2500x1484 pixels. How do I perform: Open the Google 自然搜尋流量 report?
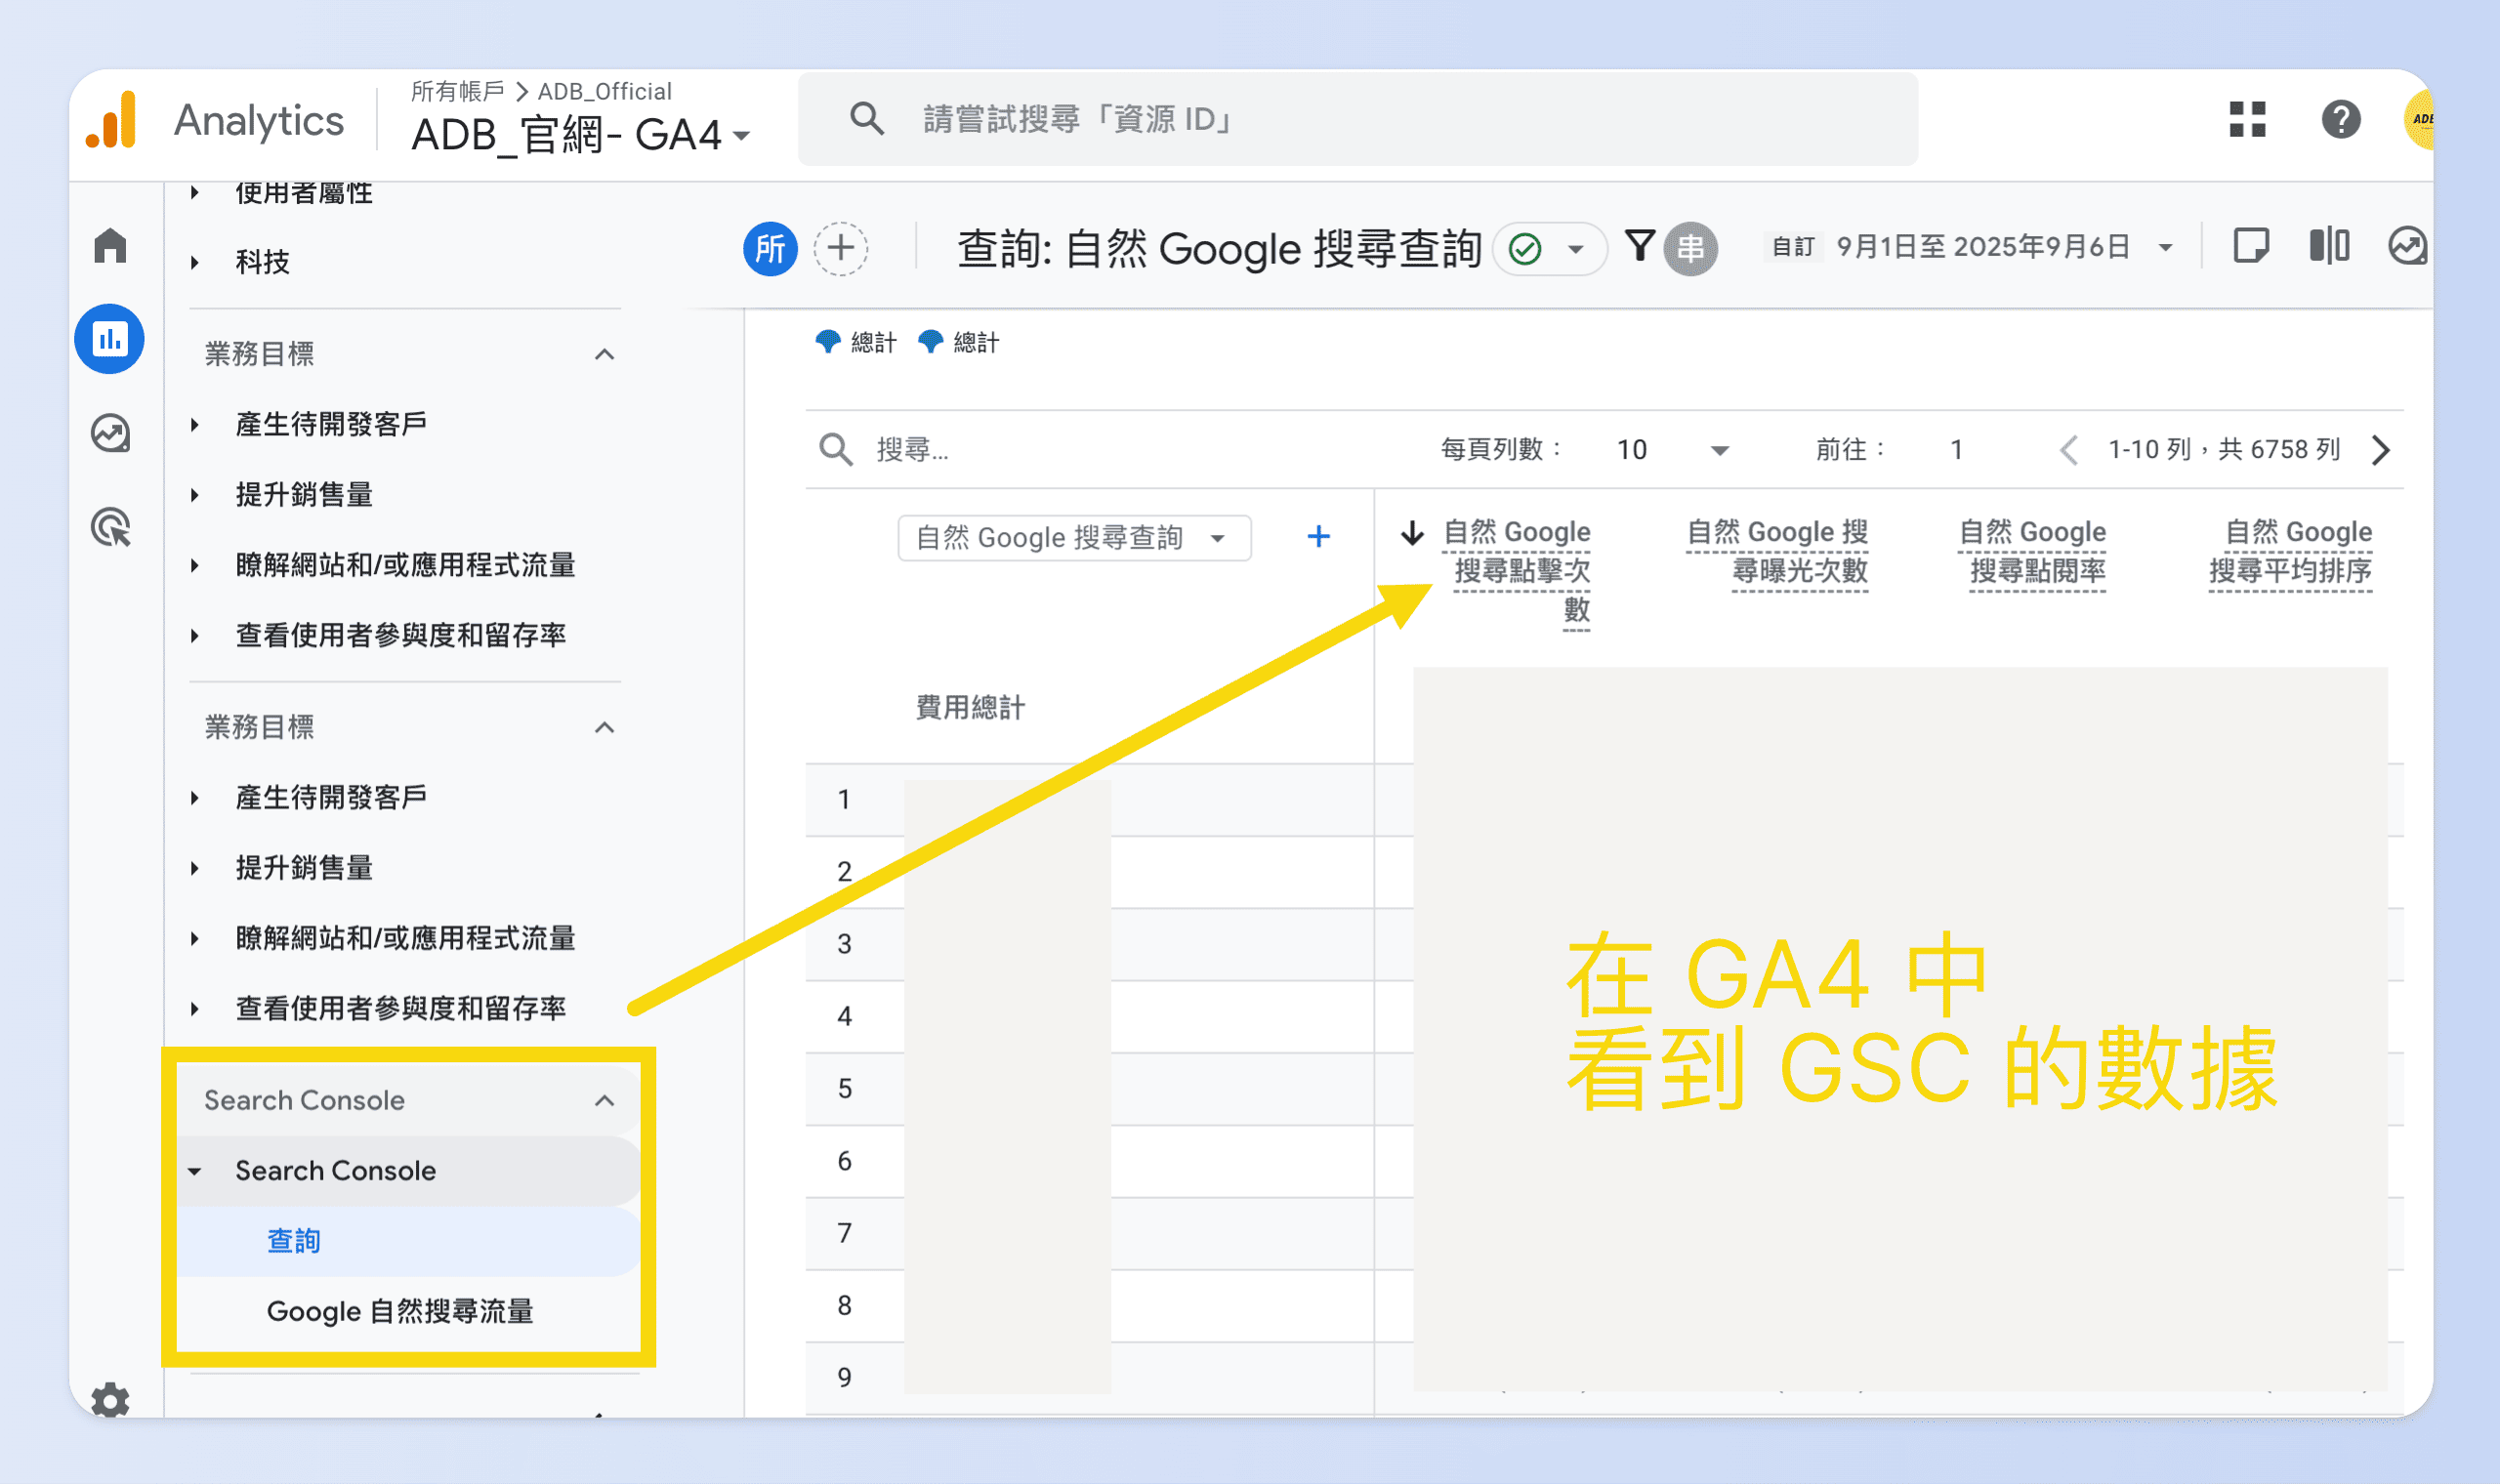click(400, 1311)
